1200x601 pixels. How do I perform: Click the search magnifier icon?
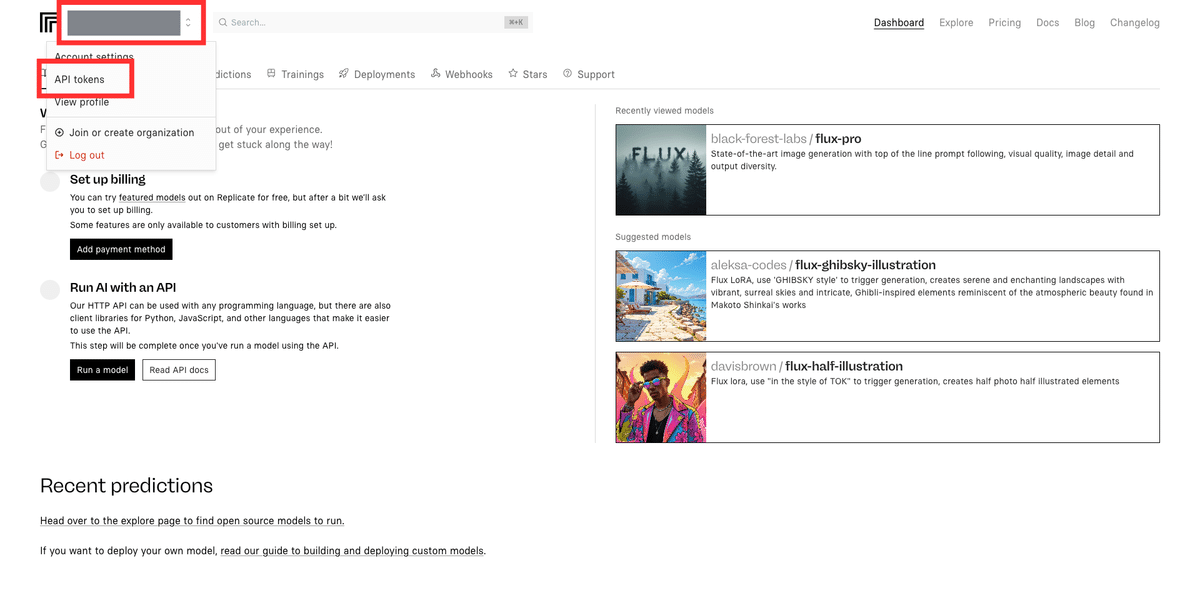click(x=223, y=22)
